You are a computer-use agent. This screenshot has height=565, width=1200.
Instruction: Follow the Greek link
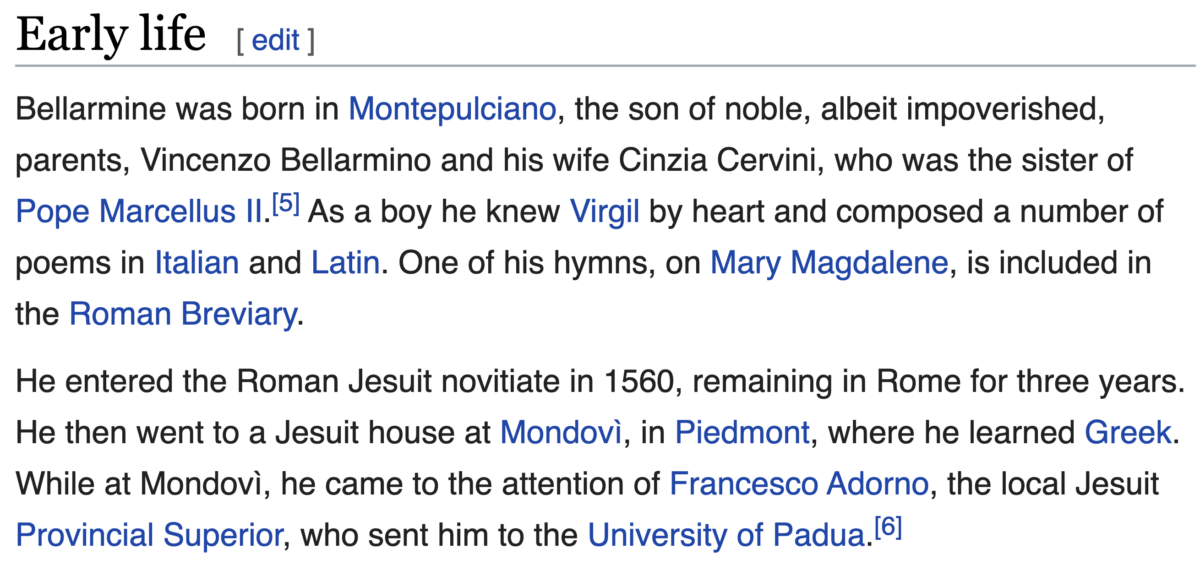coord(1127,432)
